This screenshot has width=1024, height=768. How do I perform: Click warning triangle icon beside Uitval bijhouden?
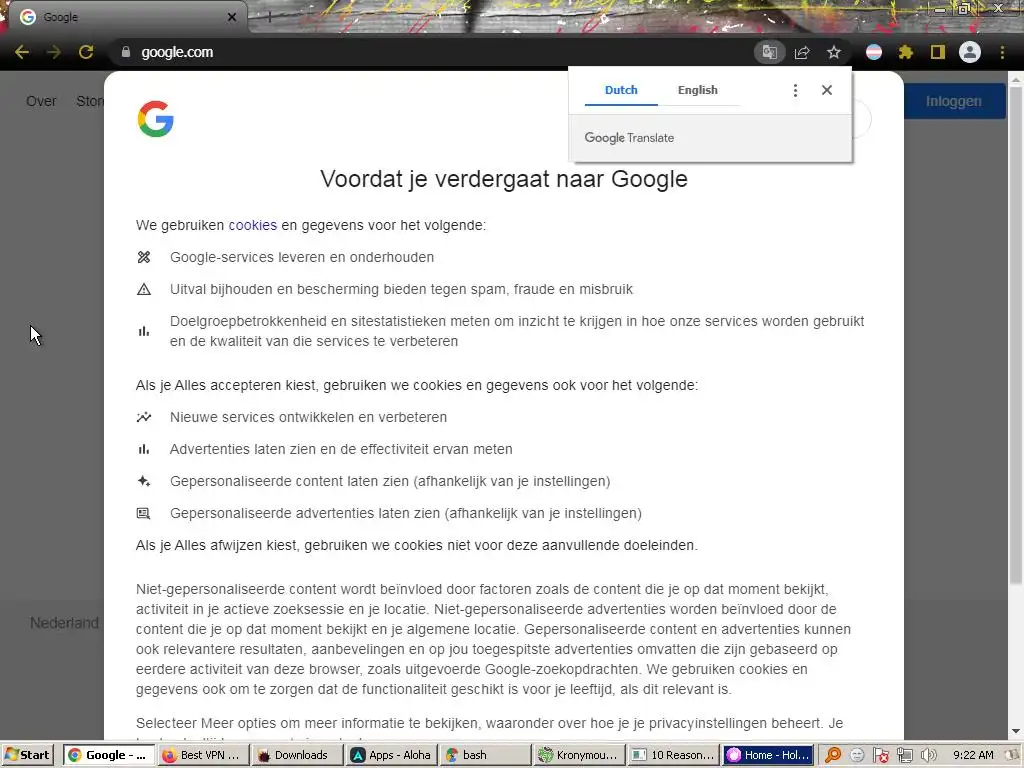pyautogui.click(x=144, y=289)
